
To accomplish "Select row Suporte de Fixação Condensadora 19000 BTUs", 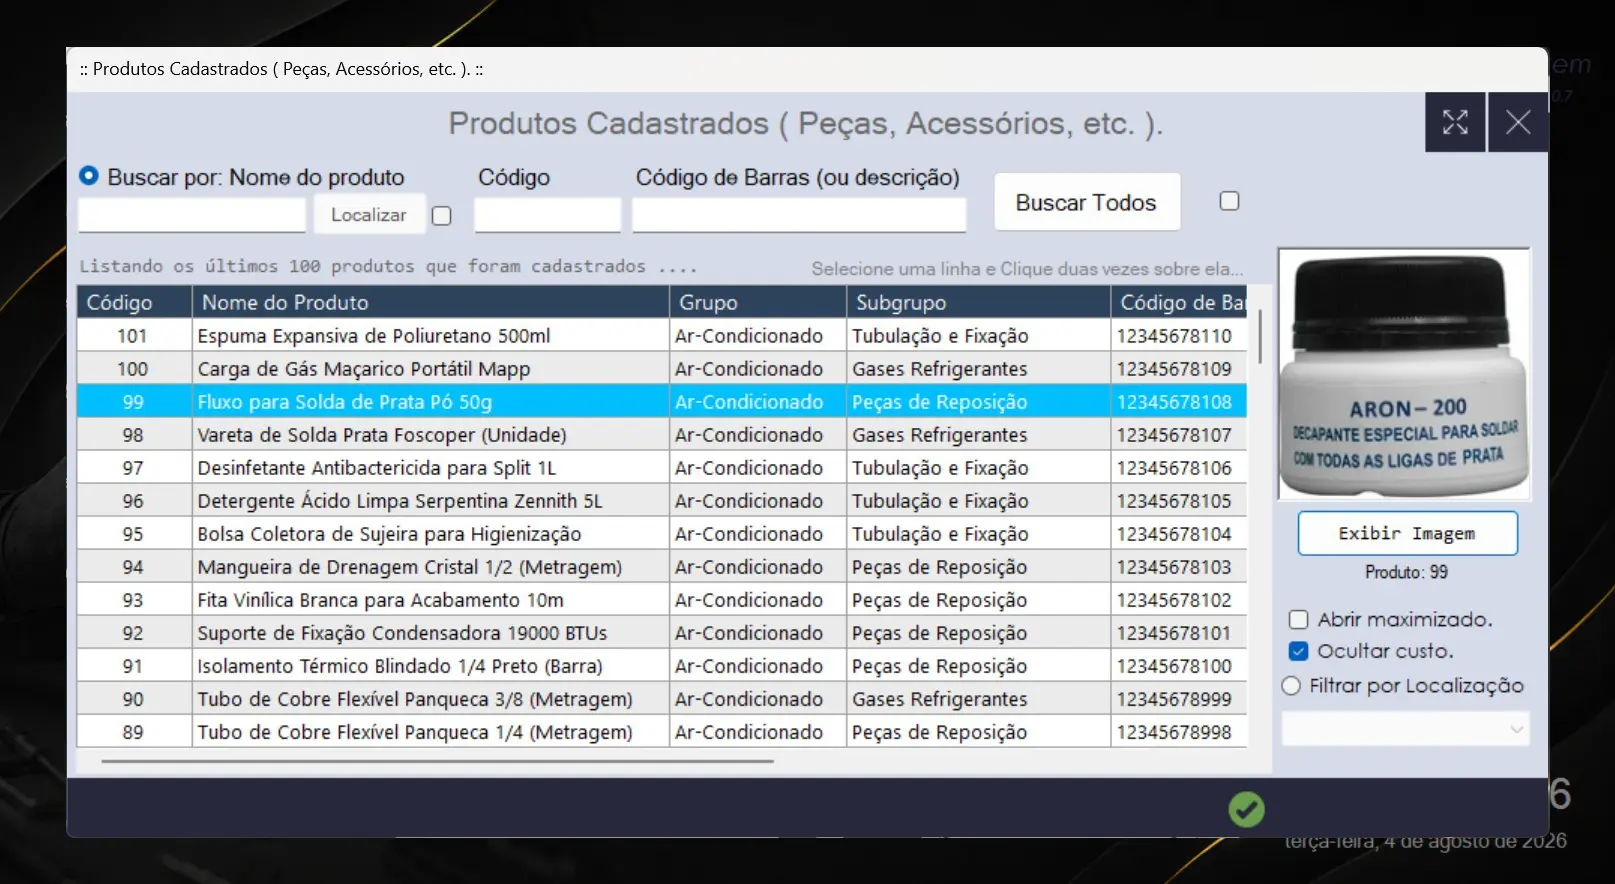I will point(662,632).
